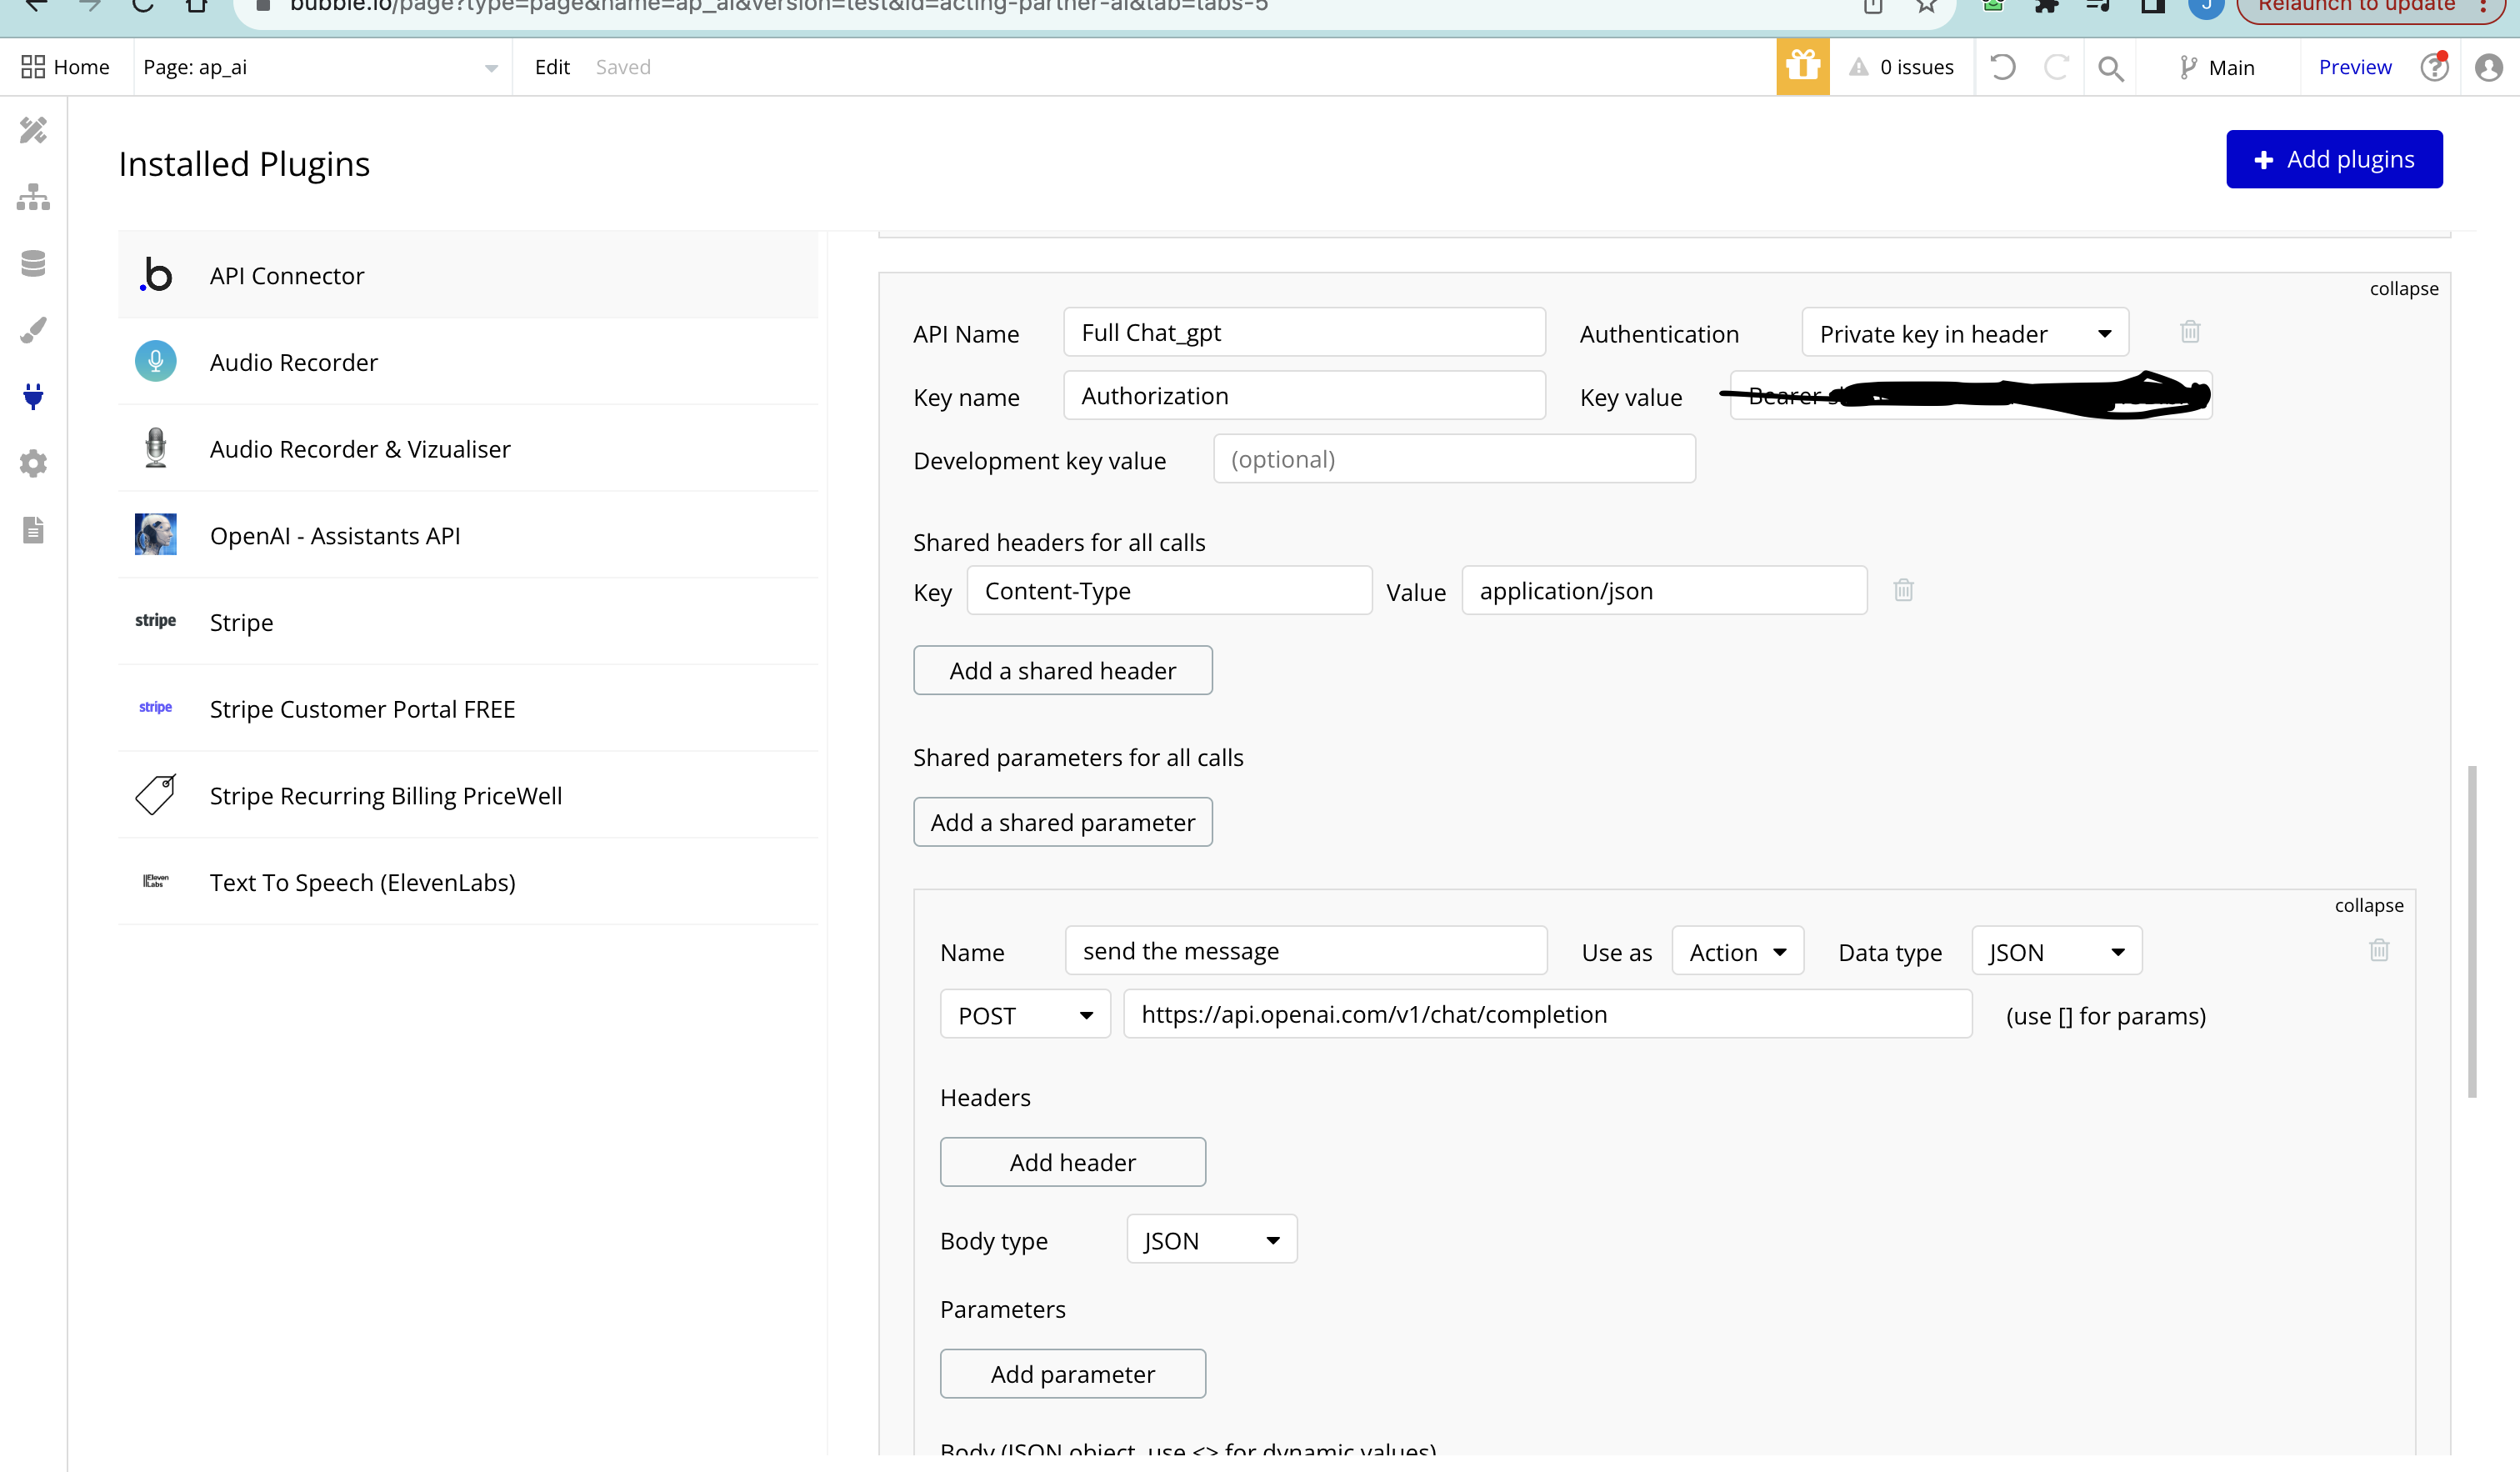This screenshot has height=1472, width=2520.
Task: Click the browser reload icon
Action: [x=142, y=5]
